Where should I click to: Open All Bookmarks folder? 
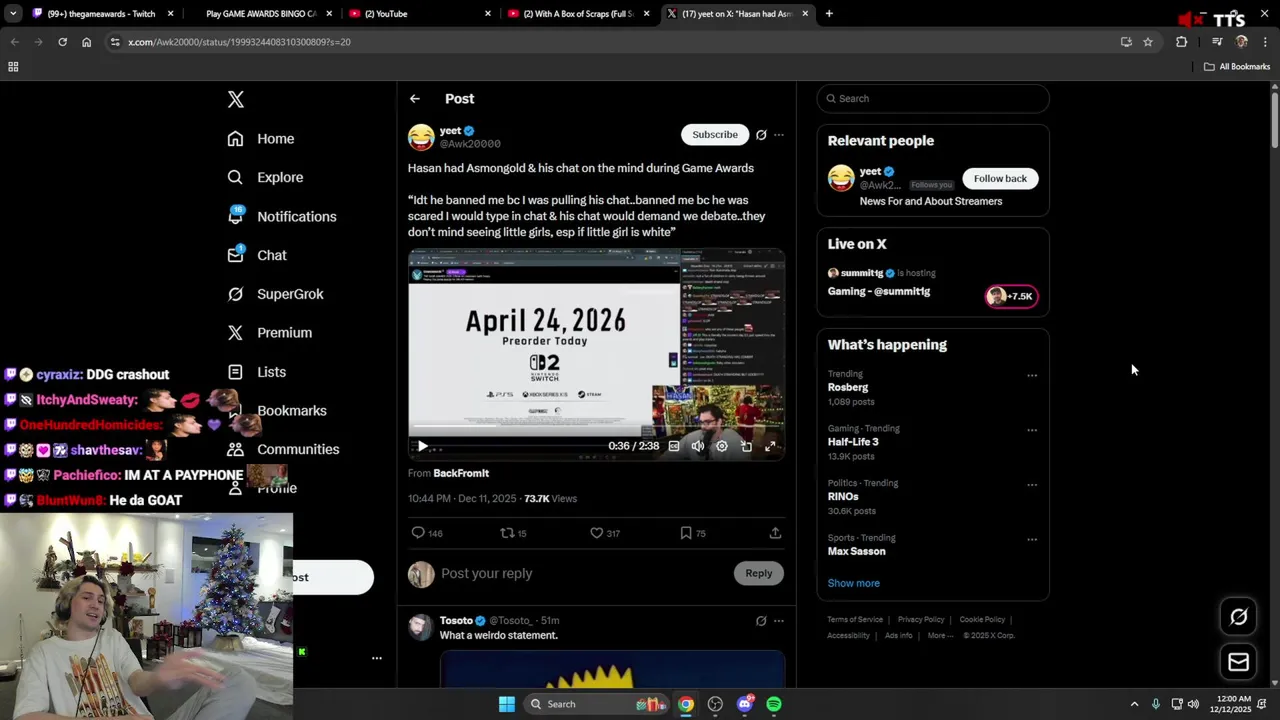point(1237,67)
